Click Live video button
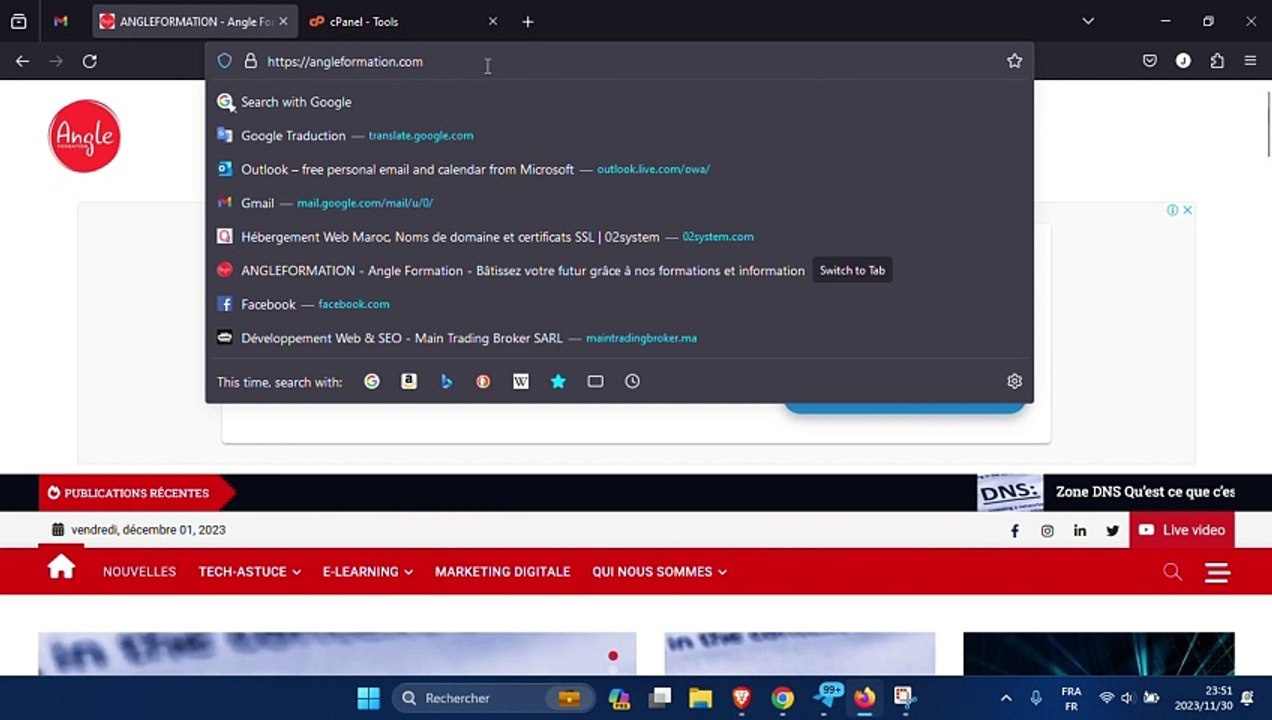Screen dimensions: 1272x720 (x=1182, y=530)
